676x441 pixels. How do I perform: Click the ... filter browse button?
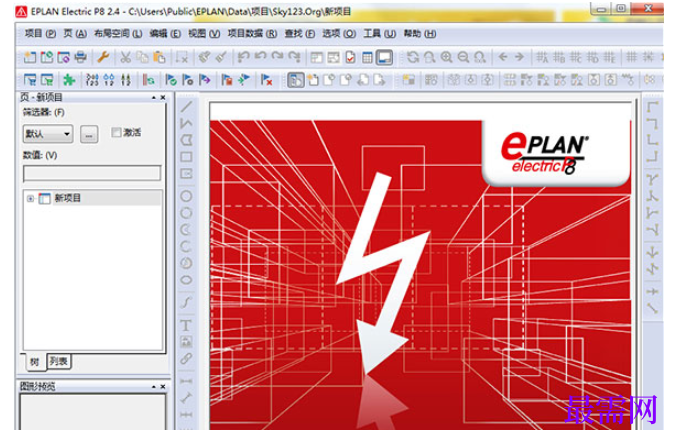(x=89, y=134)
